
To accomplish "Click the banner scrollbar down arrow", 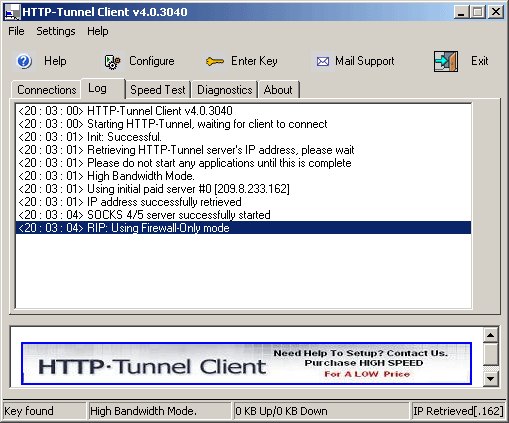I will 491,379.
